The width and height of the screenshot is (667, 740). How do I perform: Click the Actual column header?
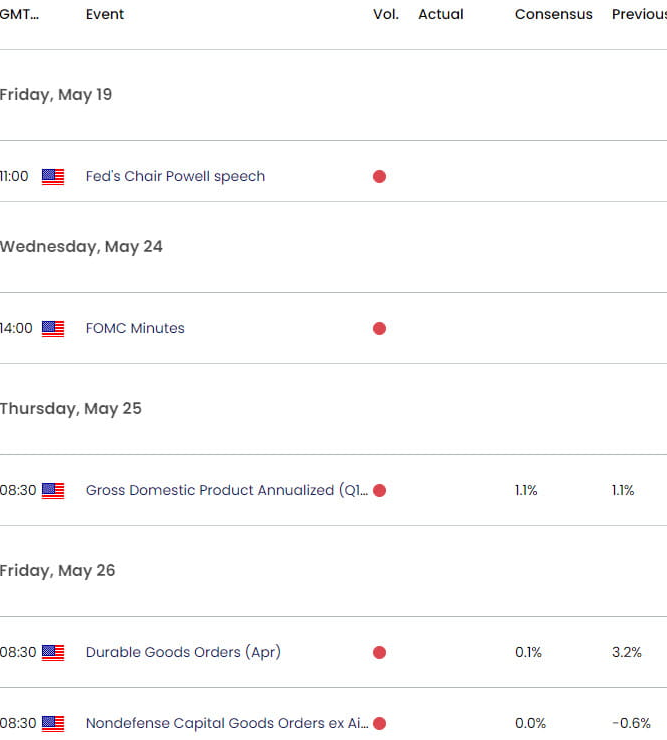441,14
